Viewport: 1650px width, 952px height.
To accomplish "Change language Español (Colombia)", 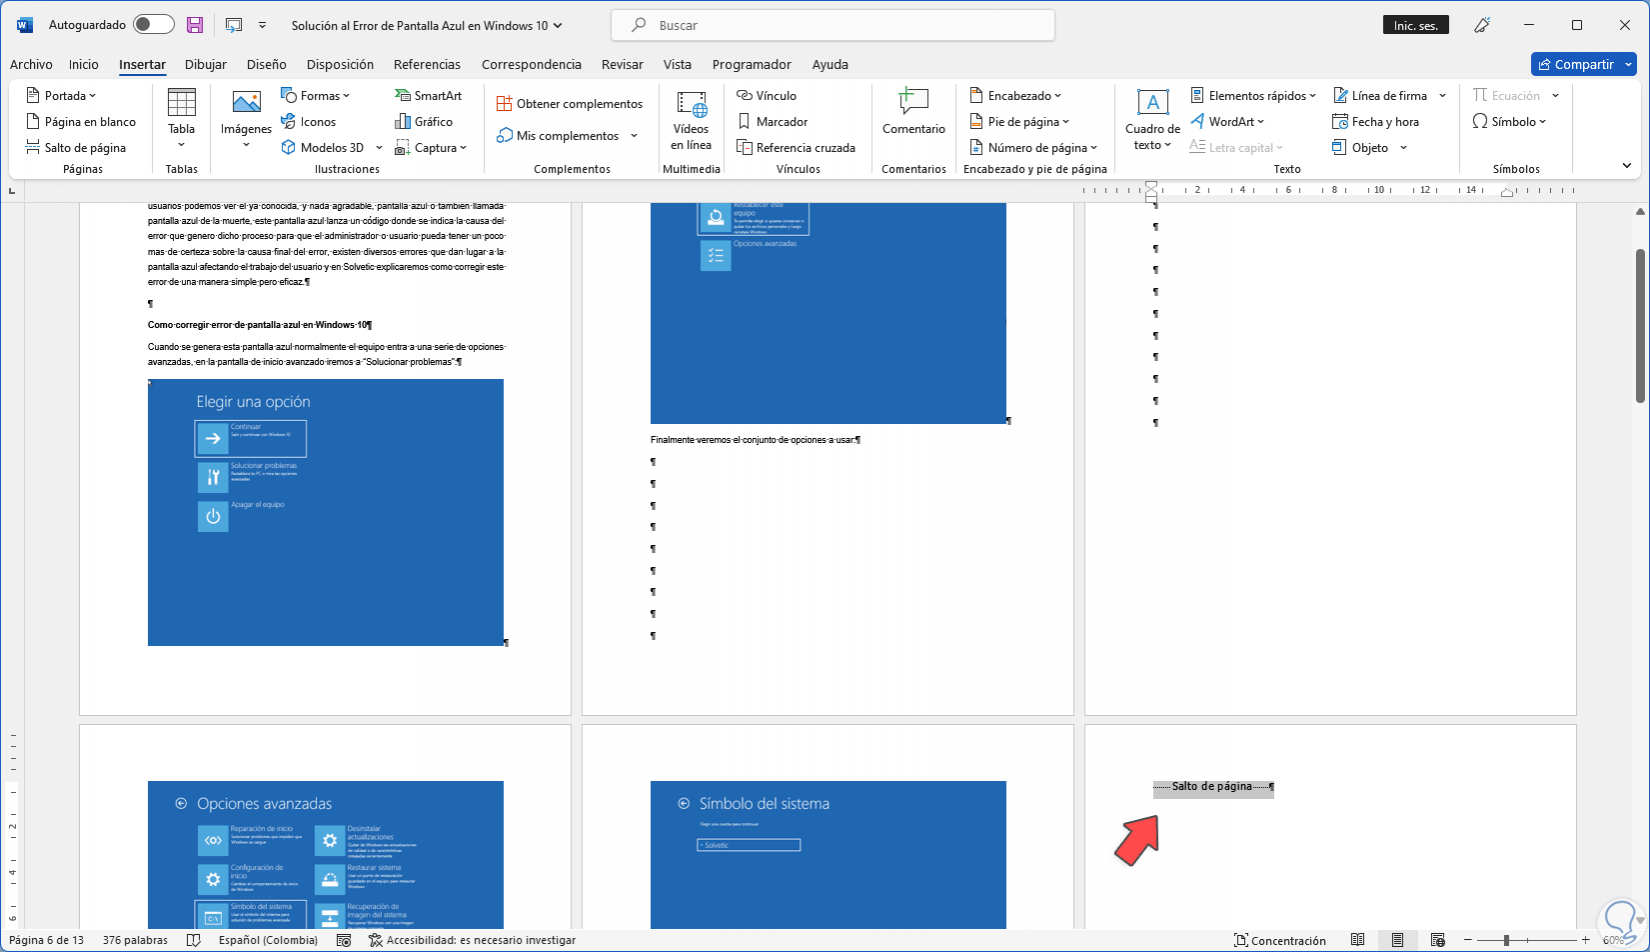I will click(x=268, y=940).
